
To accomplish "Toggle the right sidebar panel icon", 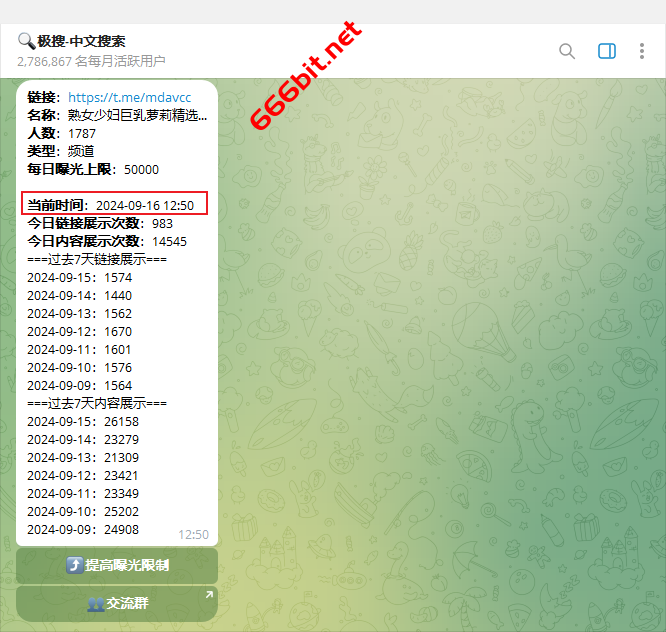I will (607, 51).
